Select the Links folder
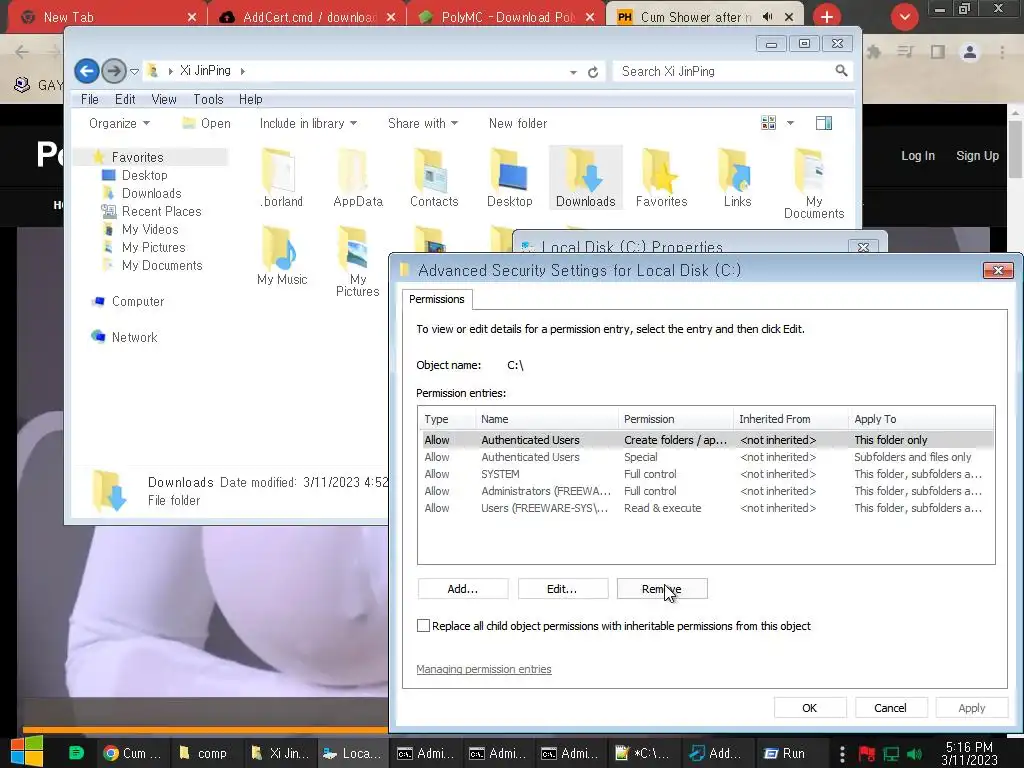The width and height of the screenshot is (1024, 768). pos(737,177)
